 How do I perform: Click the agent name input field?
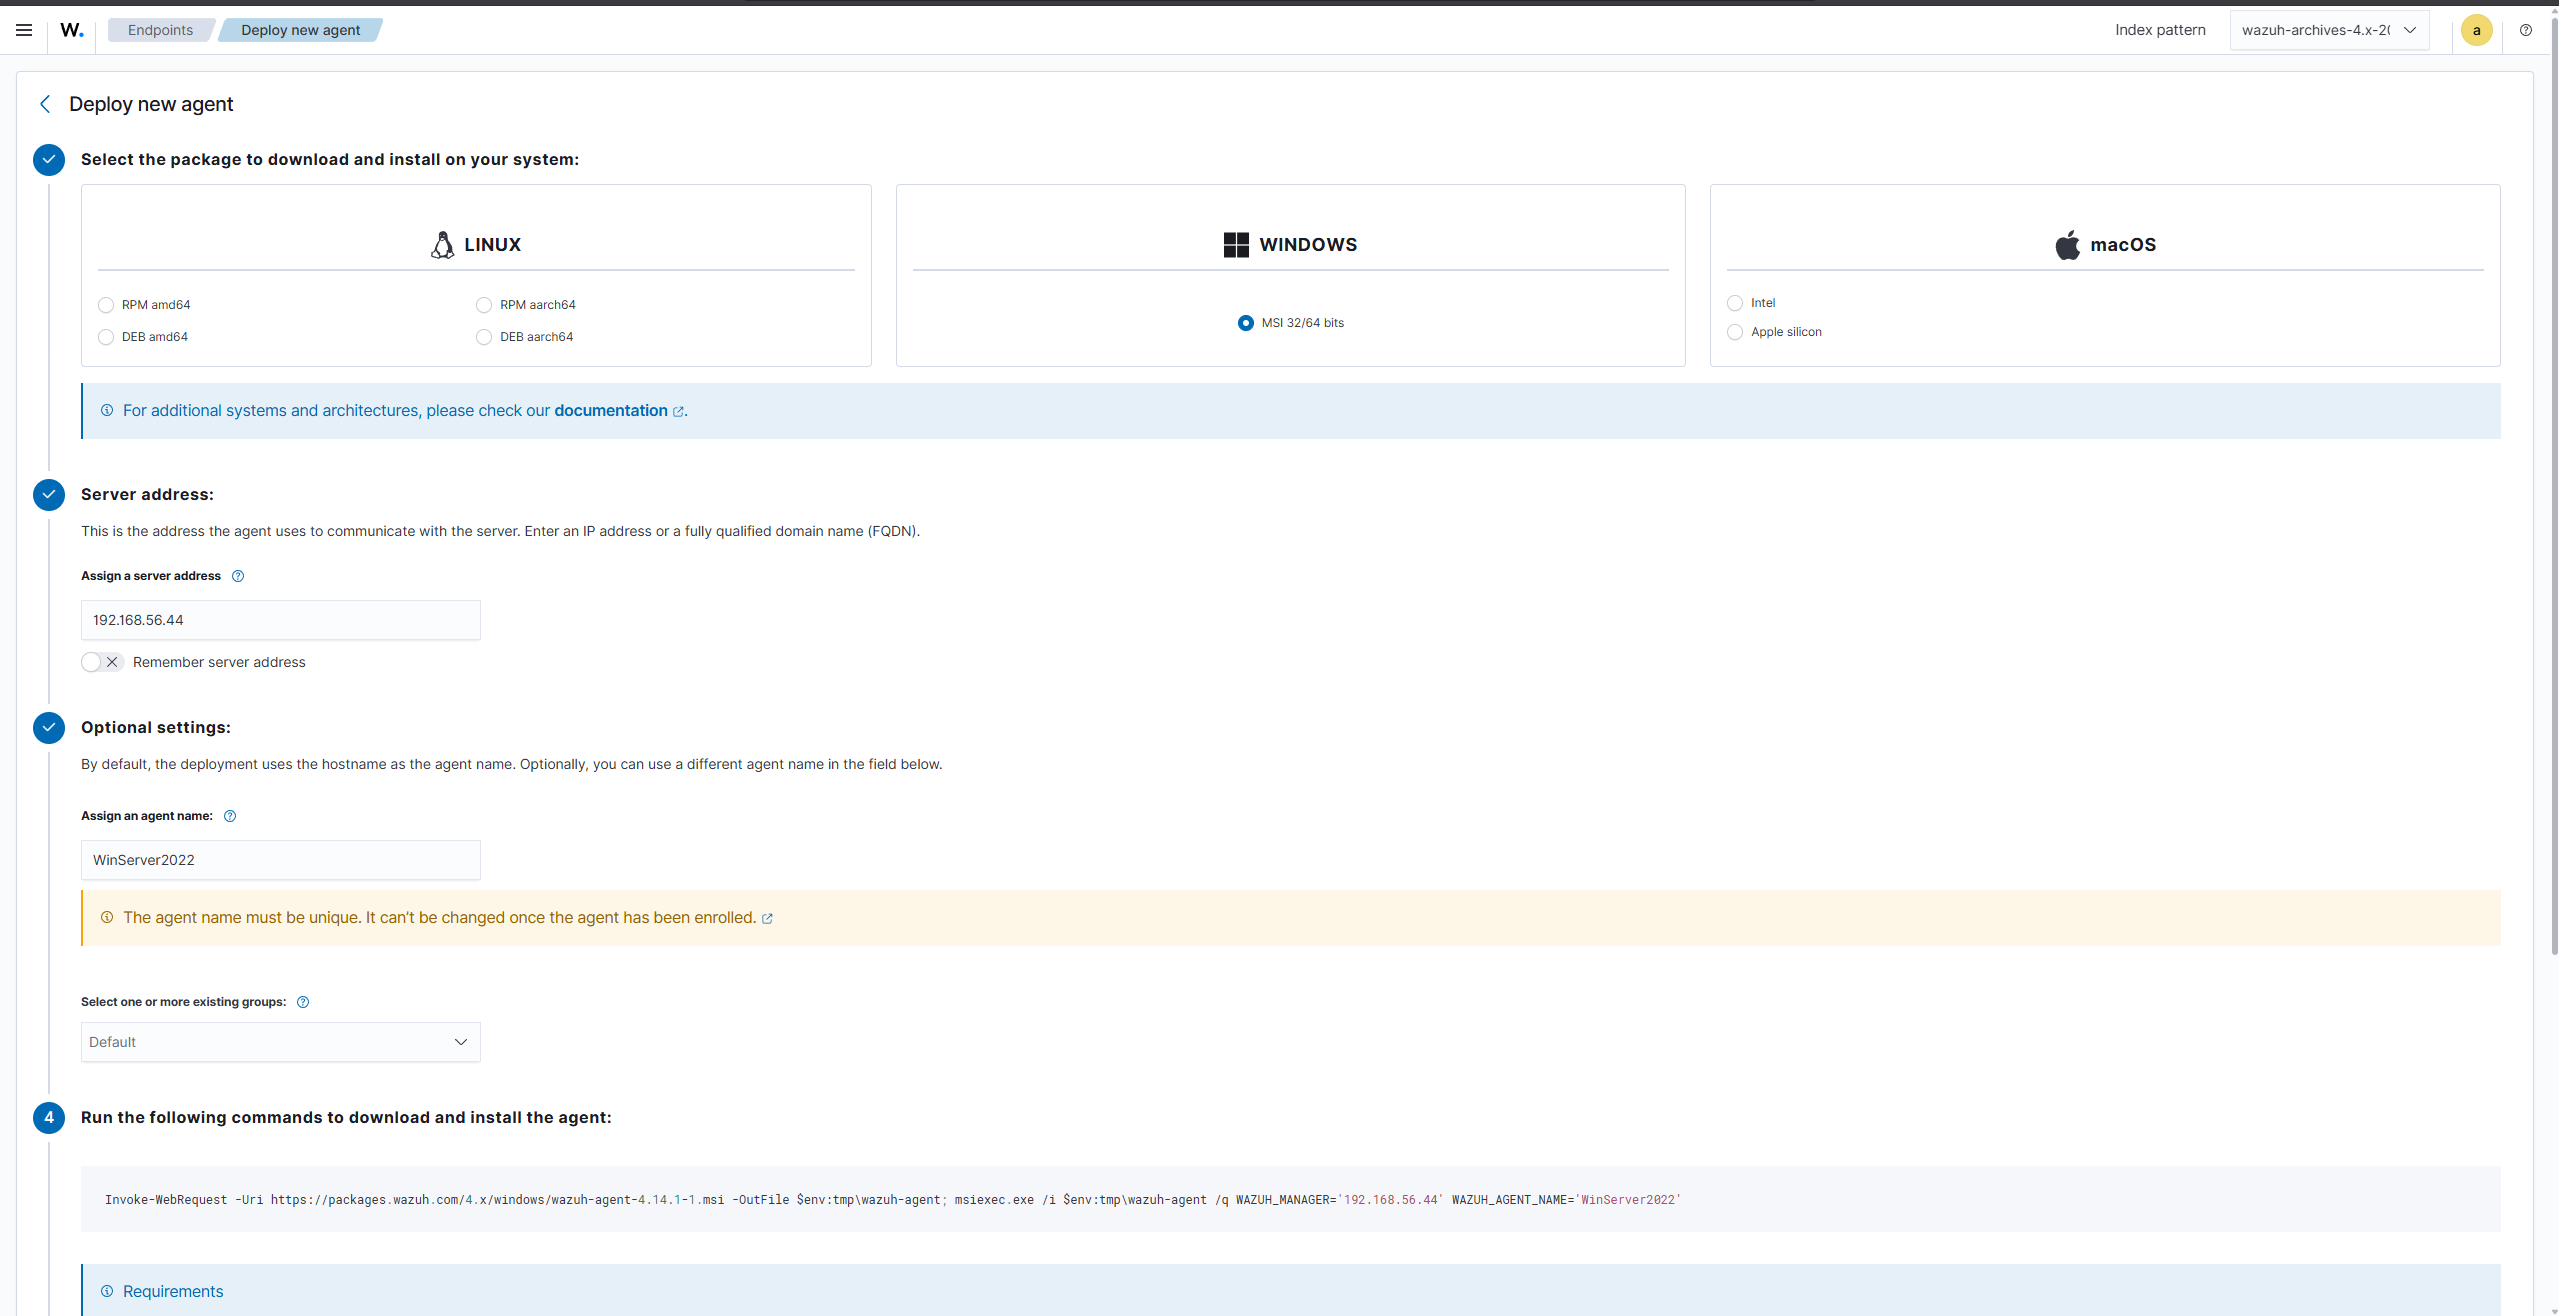pyautogui.click(x=281, y=860)
